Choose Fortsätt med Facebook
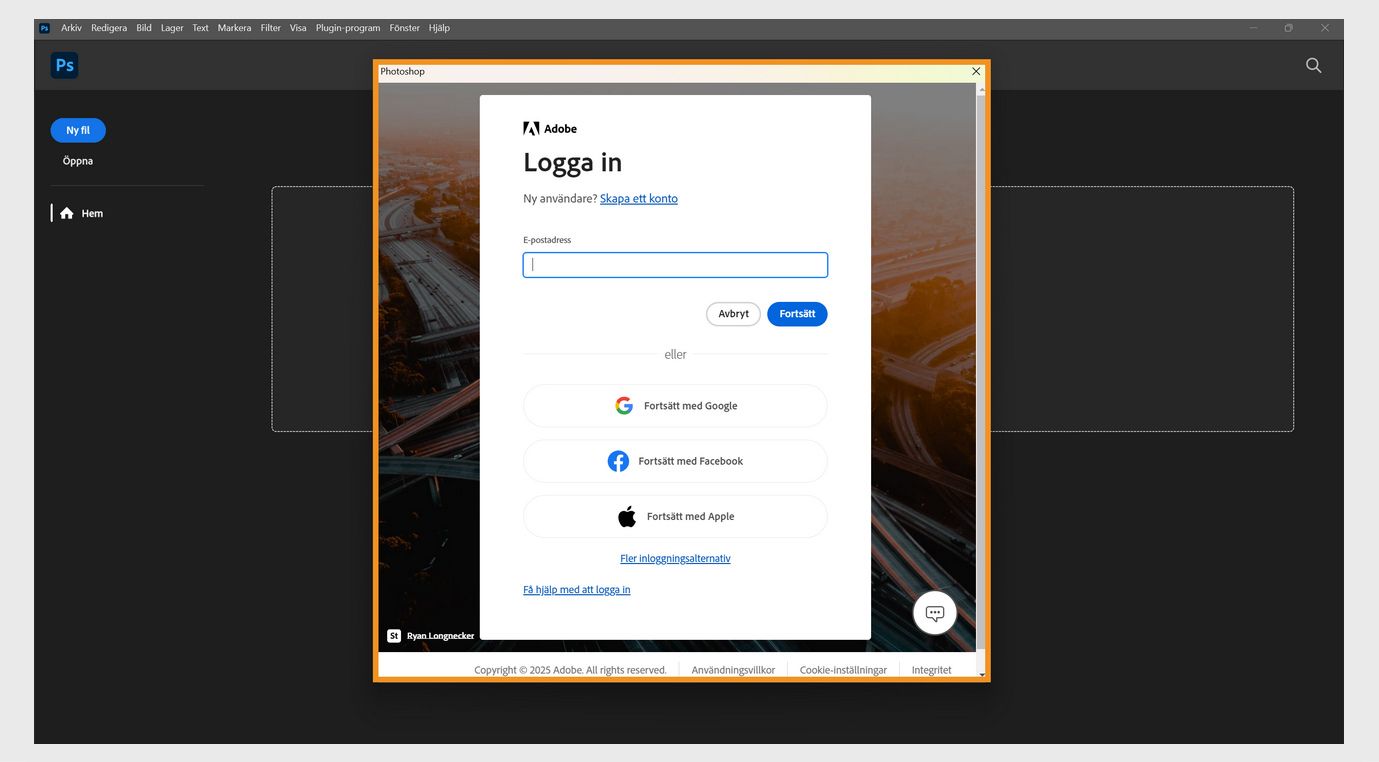 coord(675,461)
